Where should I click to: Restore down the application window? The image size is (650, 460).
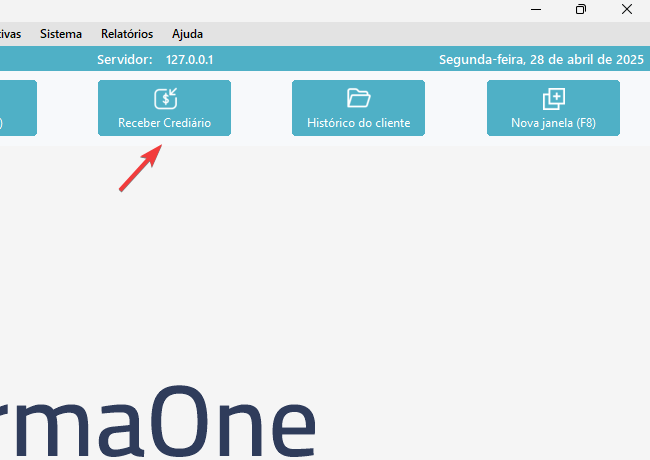click(581, 9)
